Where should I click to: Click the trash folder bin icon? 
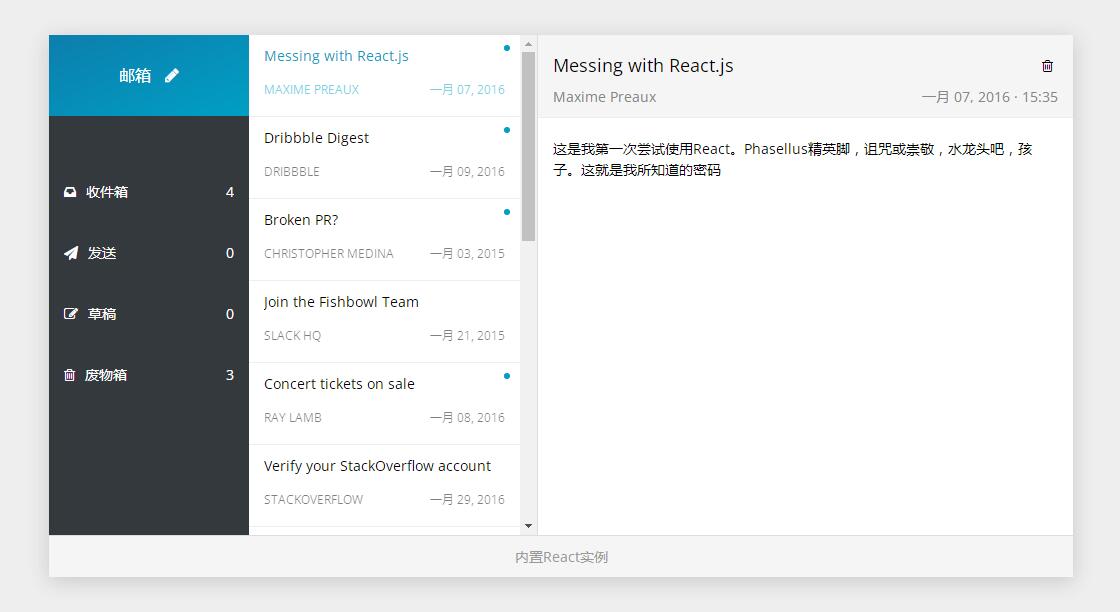pyautogui.click(x=70, y=375)
